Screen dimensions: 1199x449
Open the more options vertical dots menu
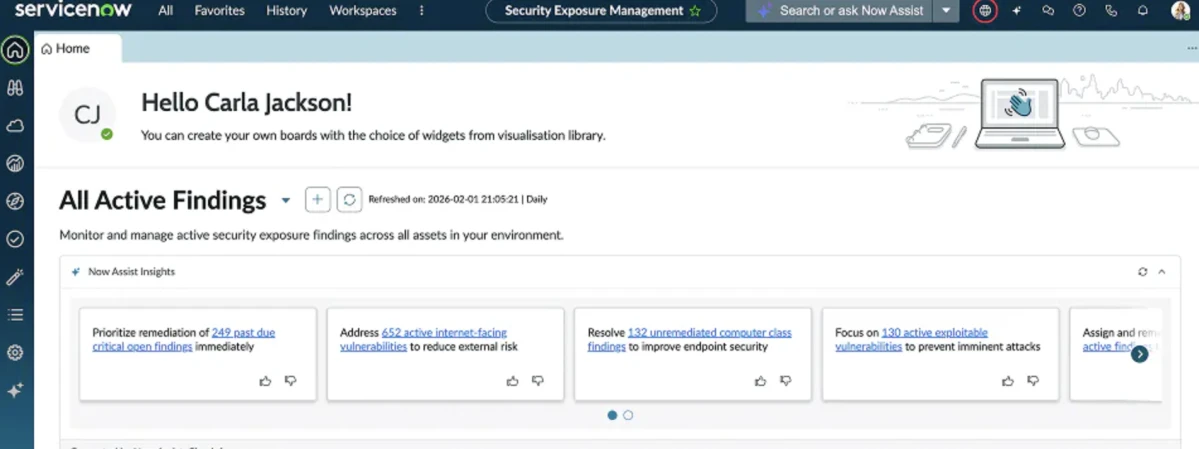(421, 11)
